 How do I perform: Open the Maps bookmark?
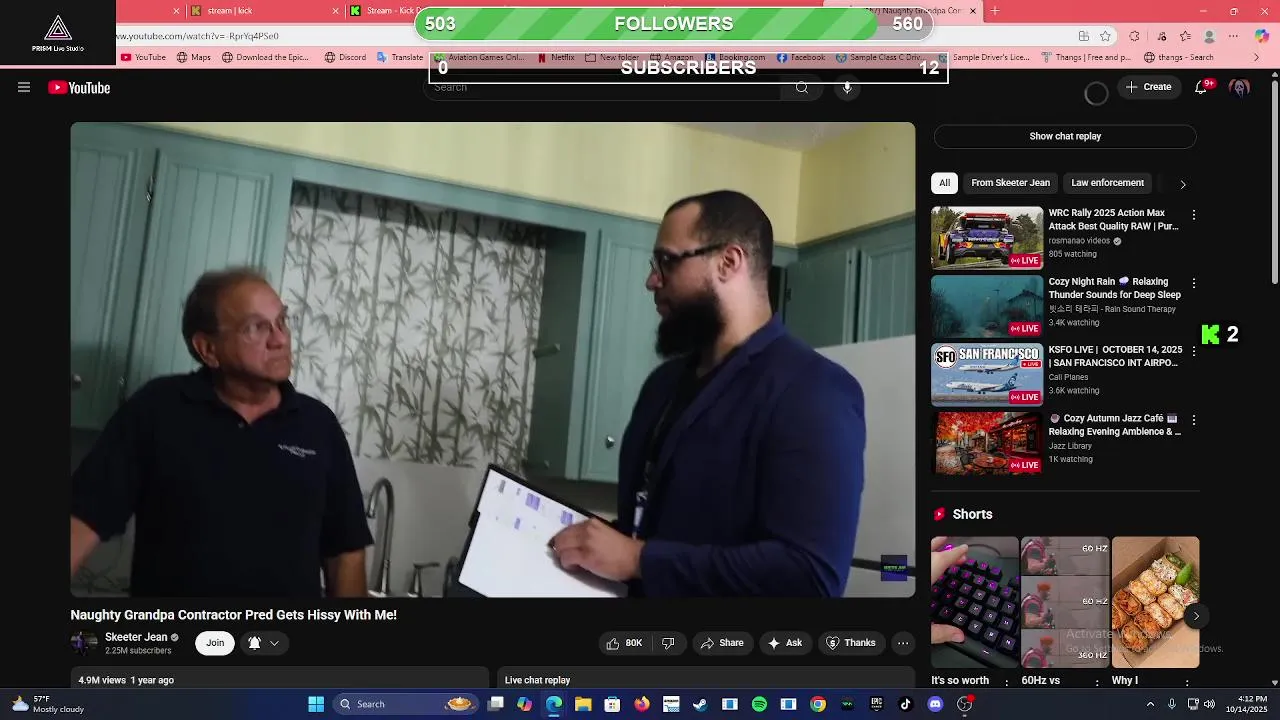coord(193,58)
